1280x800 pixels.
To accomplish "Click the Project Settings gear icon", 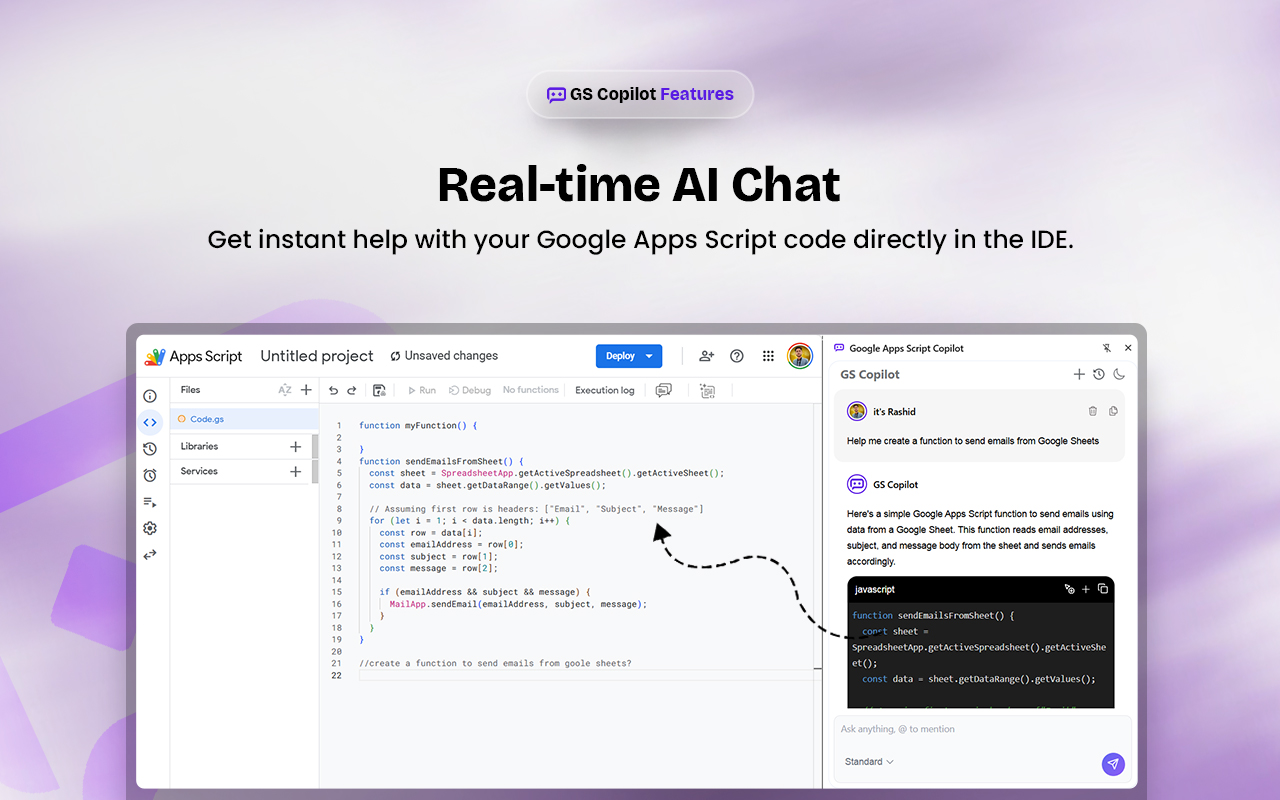I will point(150,528).
